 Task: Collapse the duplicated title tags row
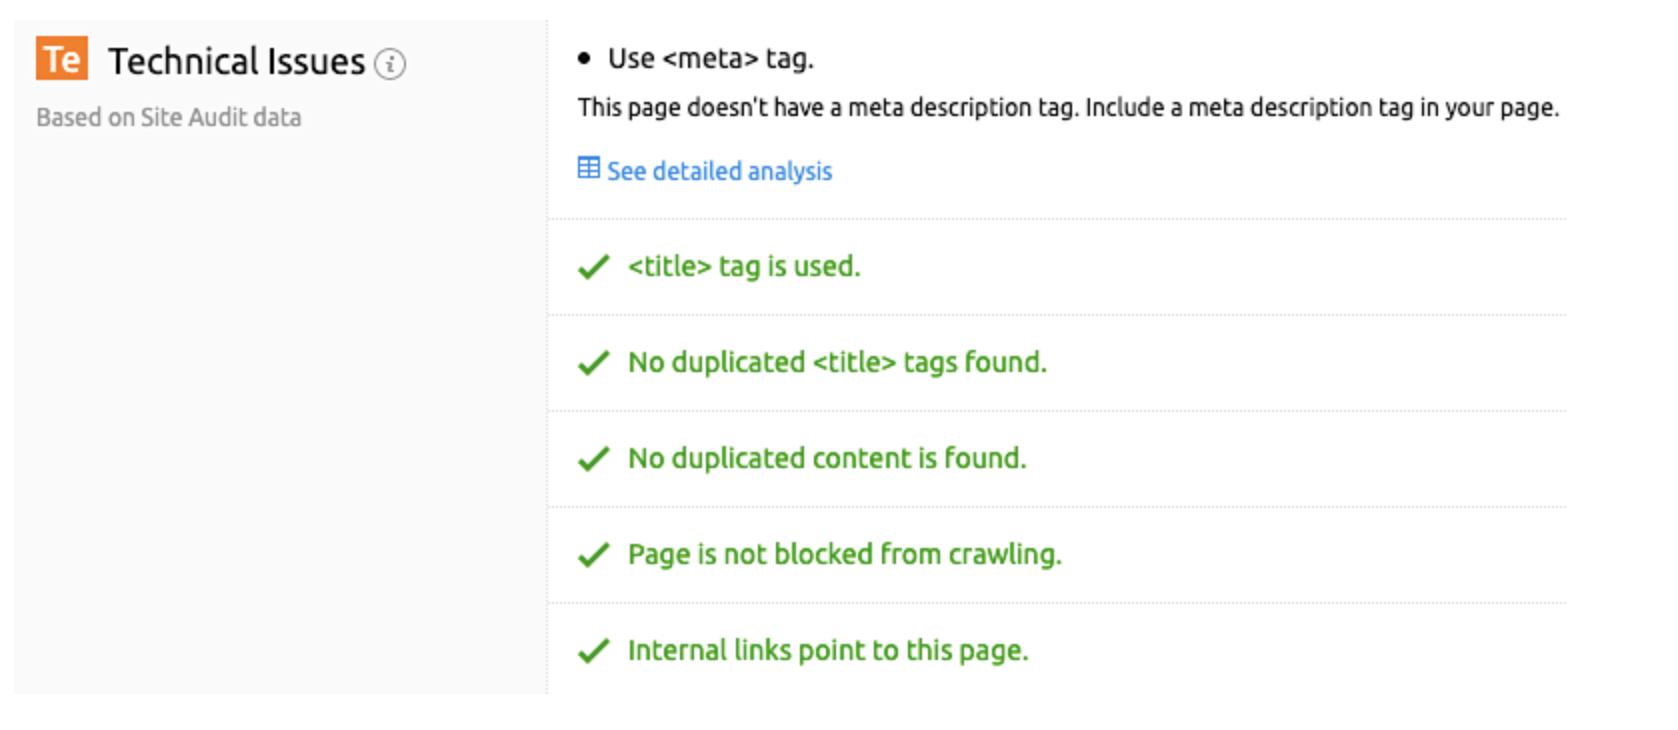click(x=837, y=363)
